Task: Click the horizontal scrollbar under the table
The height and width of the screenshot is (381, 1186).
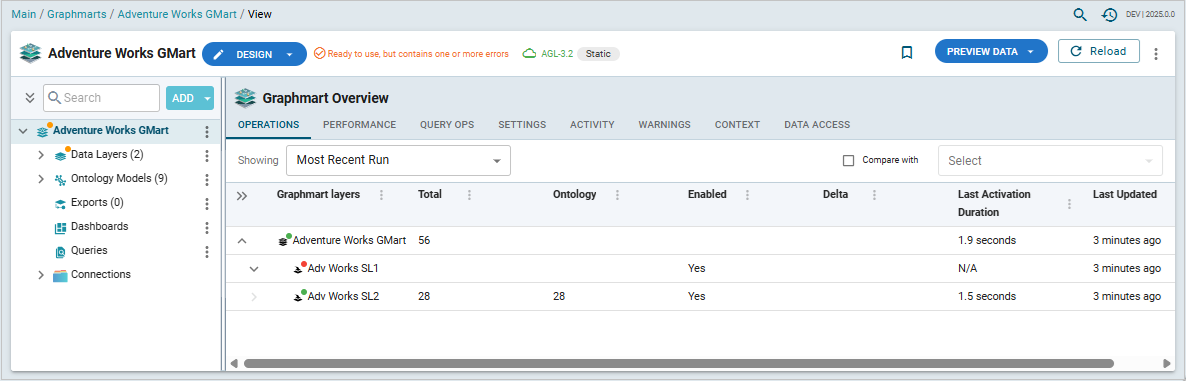Action: (678, 364)
